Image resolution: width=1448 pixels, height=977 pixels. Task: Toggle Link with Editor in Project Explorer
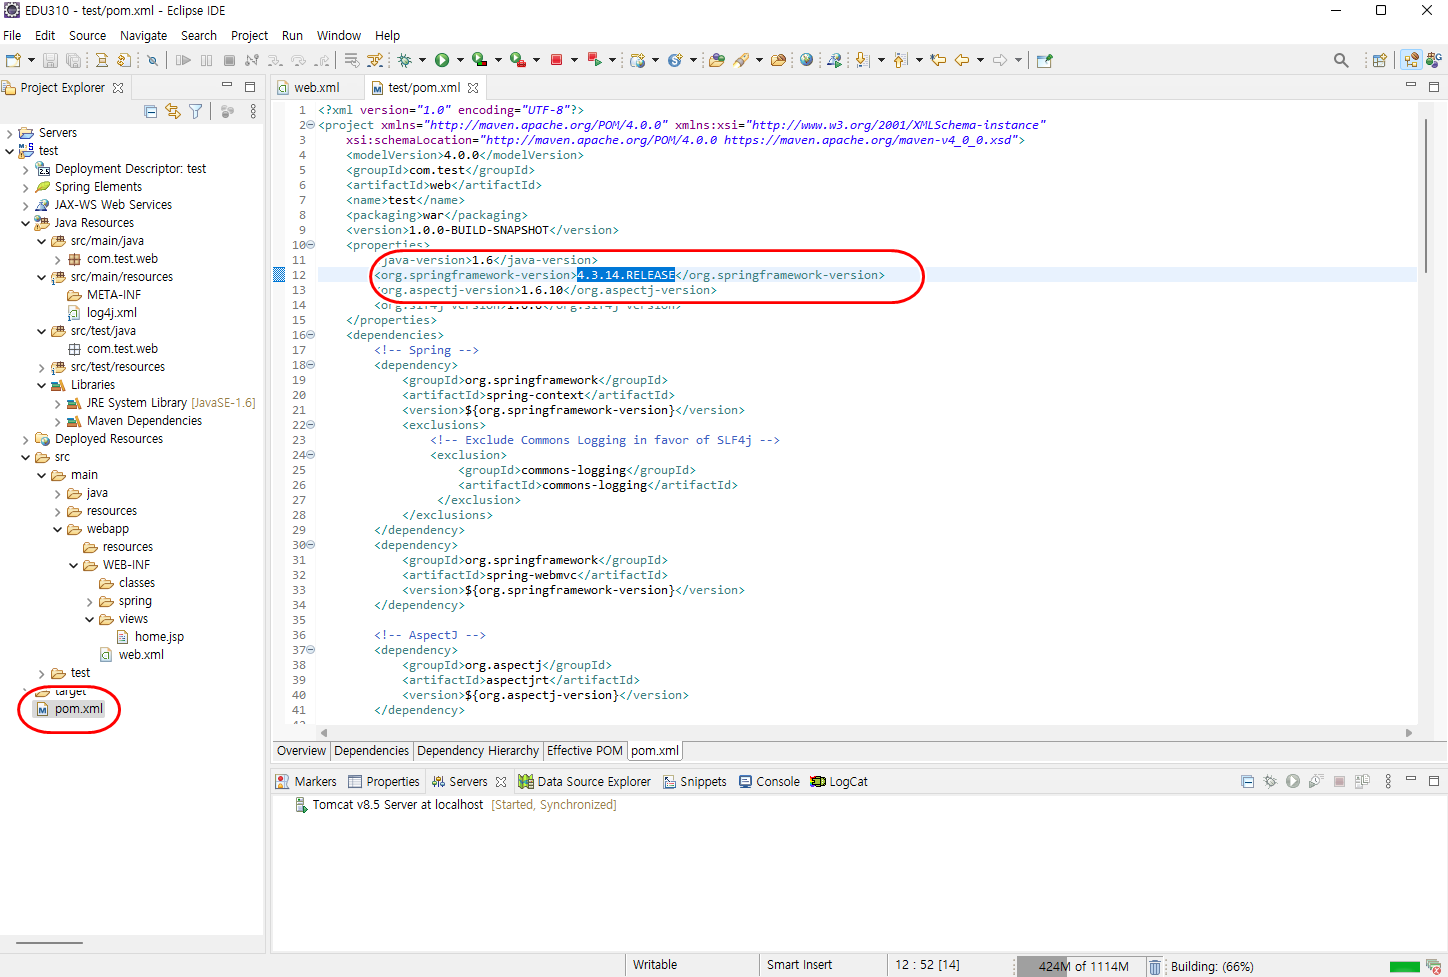[173, 112]
